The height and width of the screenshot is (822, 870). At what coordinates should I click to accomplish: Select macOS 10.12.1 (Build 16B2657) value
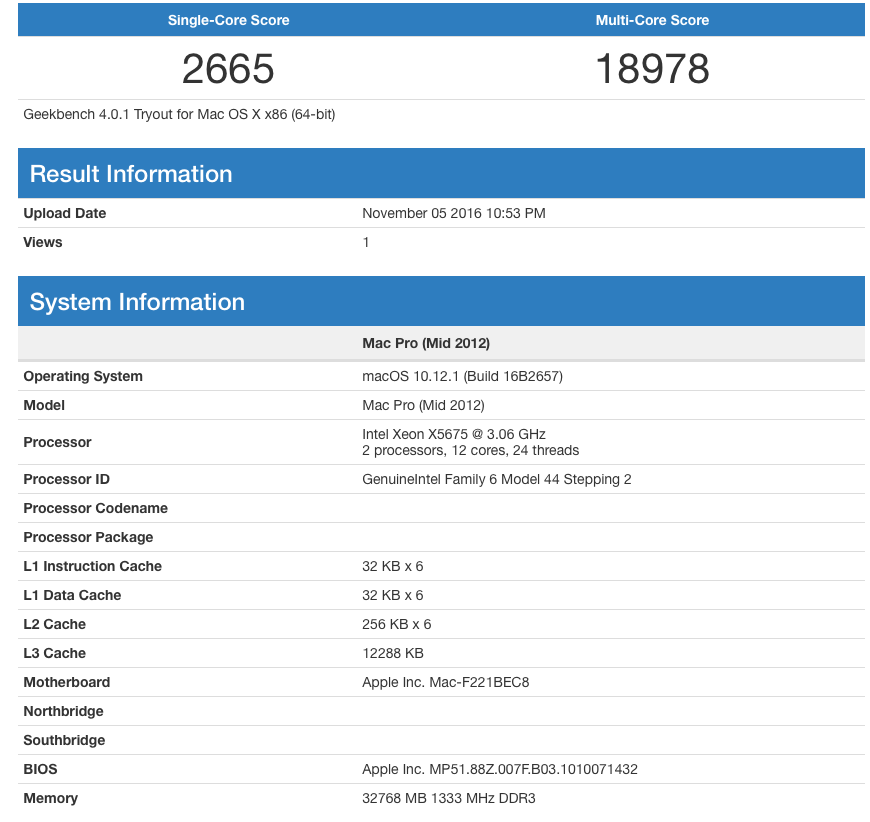coord(462,376)
